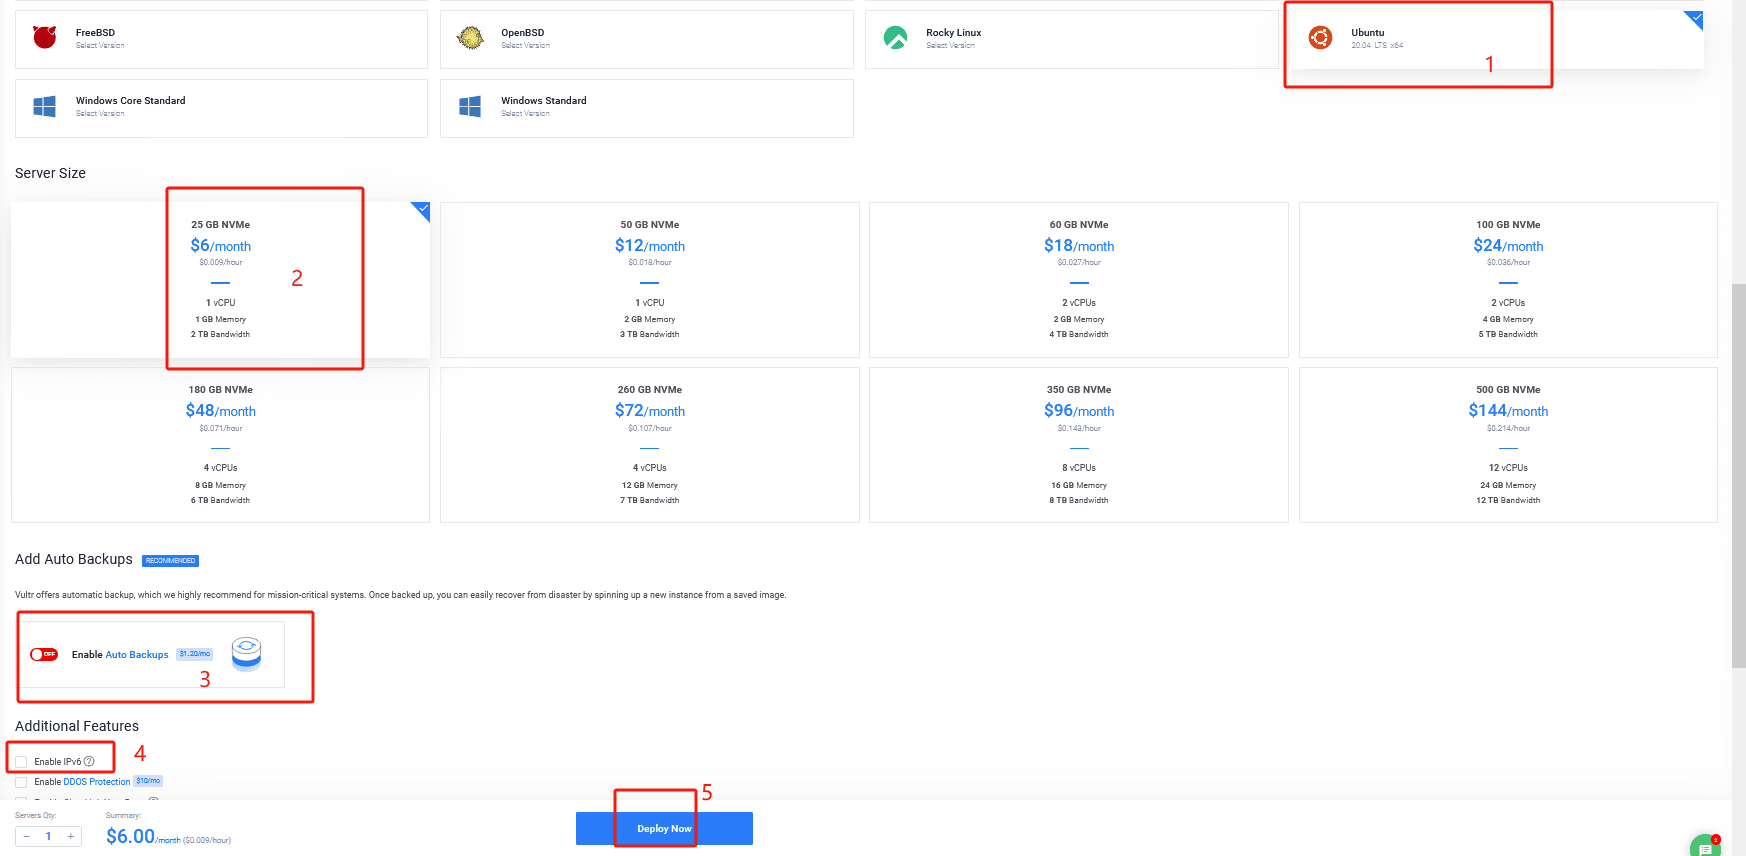The height and width of the screenshot is (856, 1746).
Task: Click the Server Size heading
Action: [x=50, y=173]
